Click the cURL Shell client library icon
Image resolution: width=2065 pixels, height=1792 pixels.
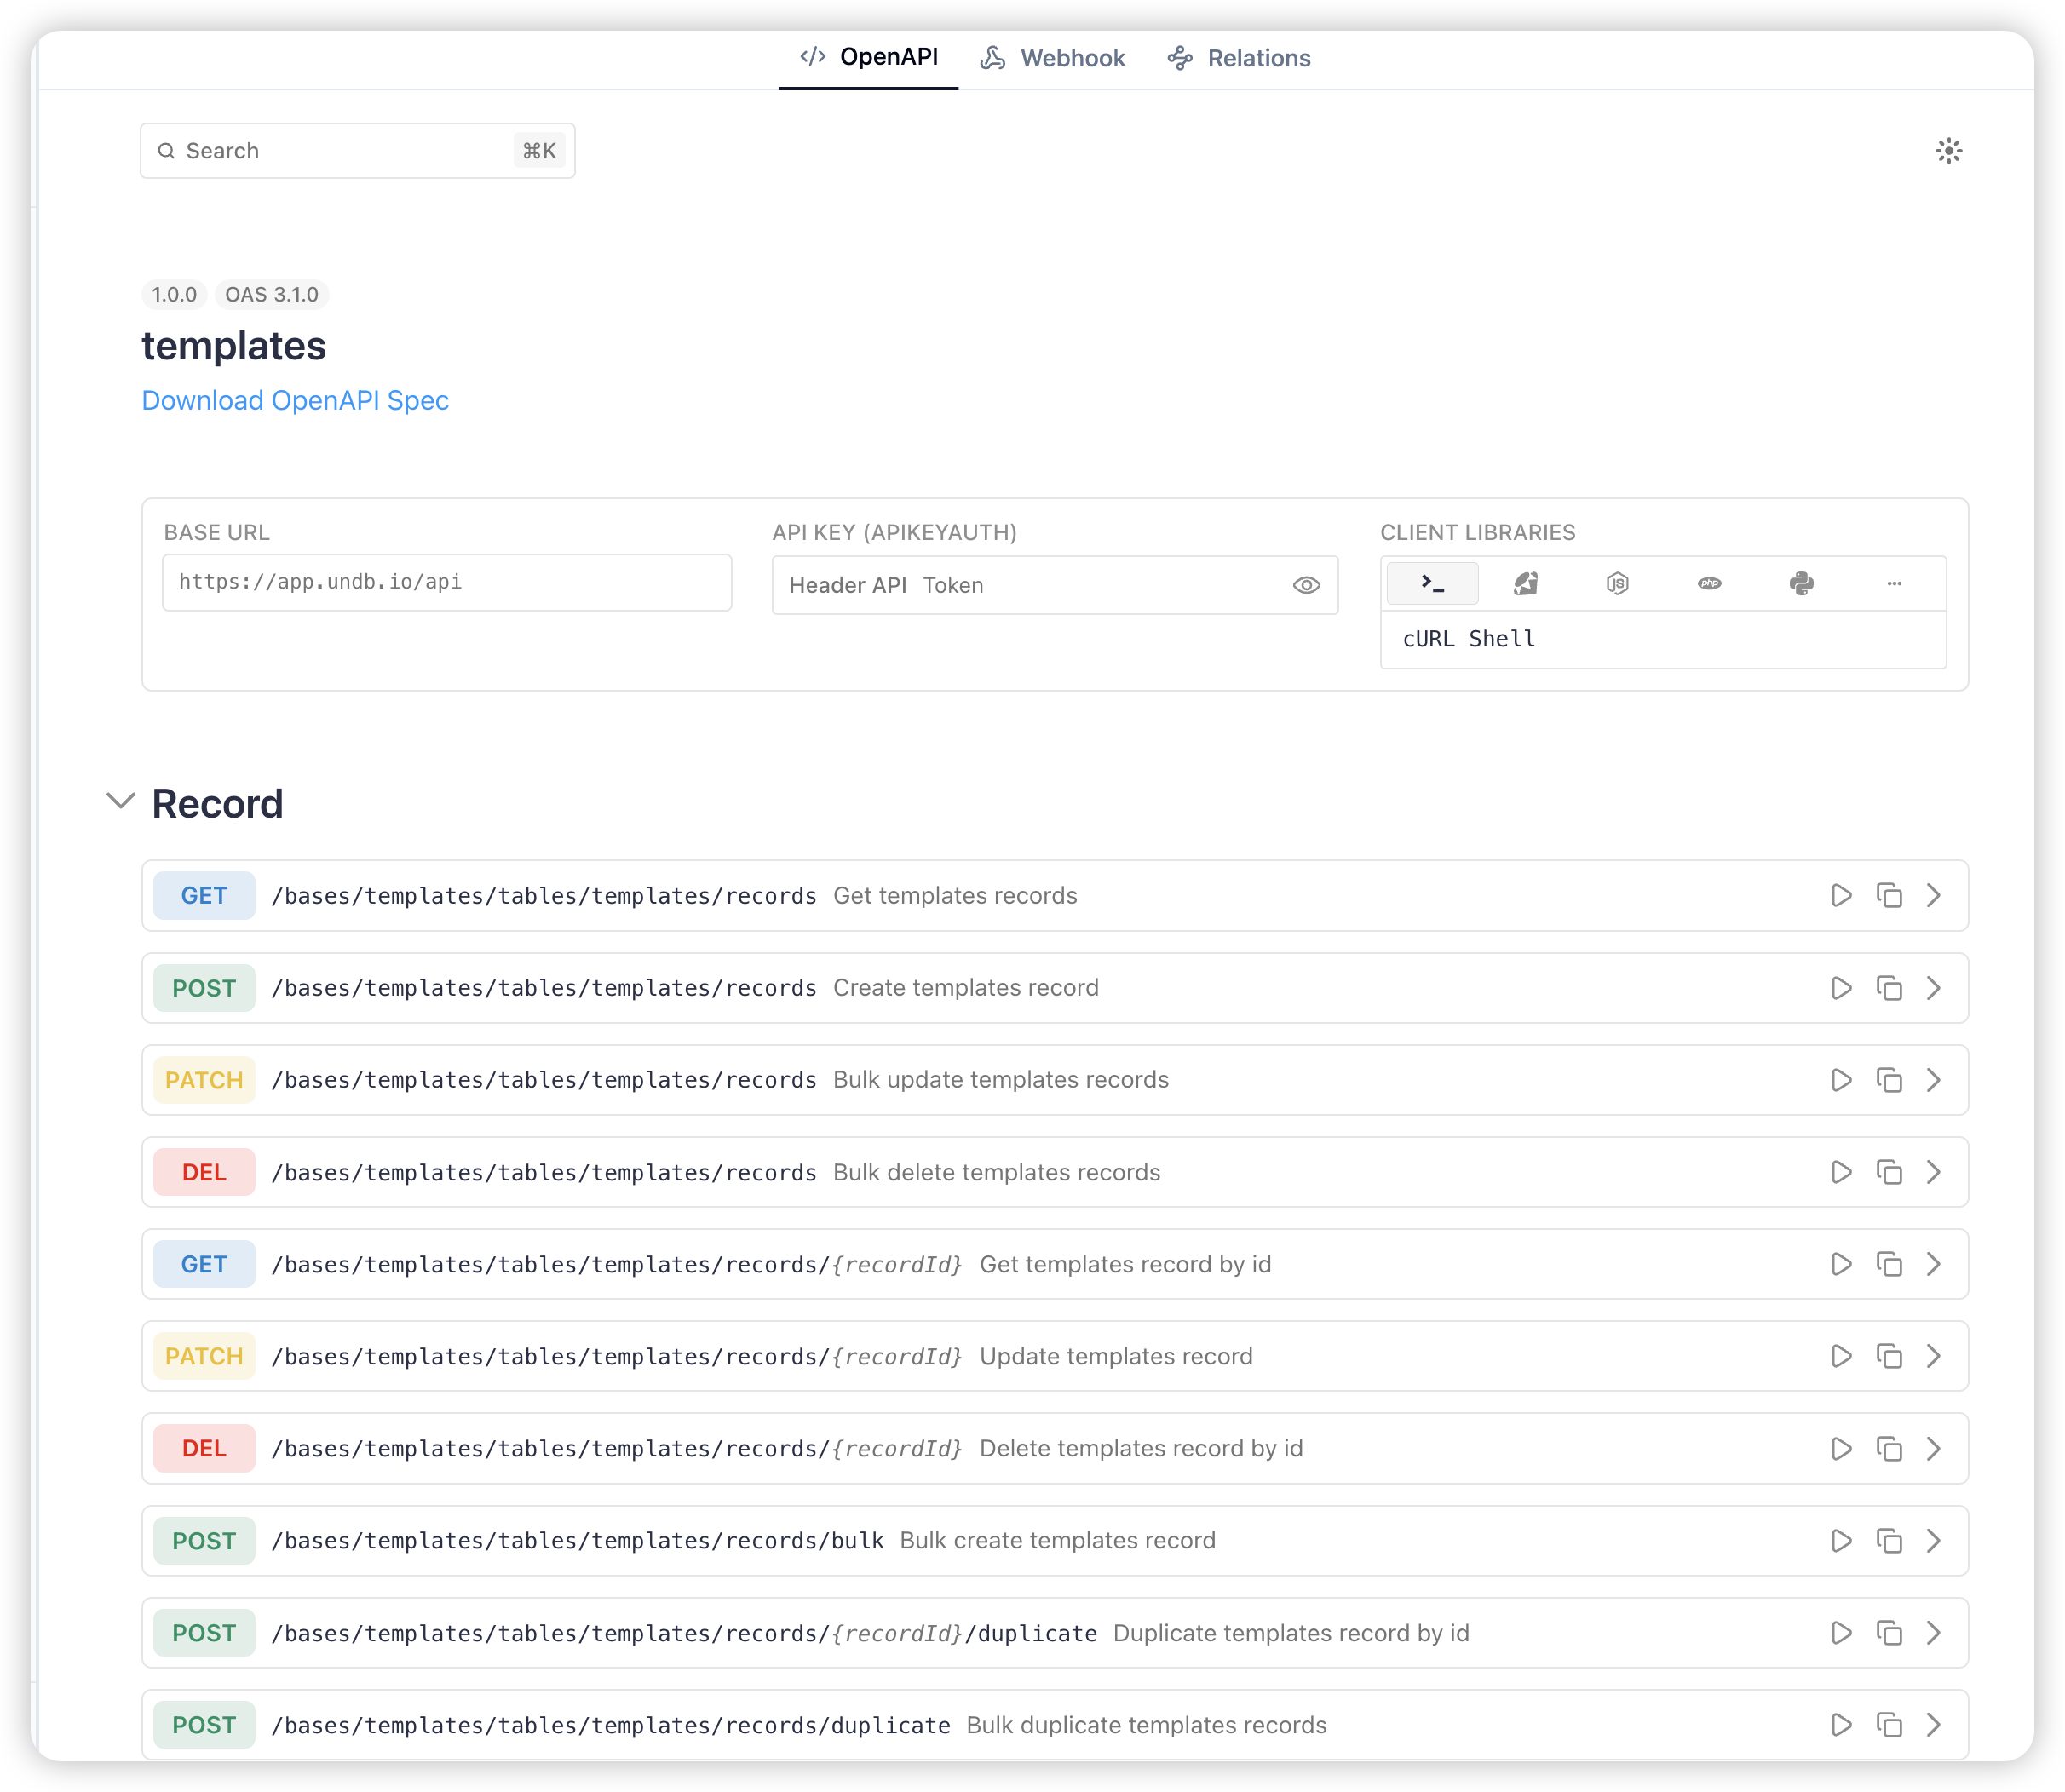point(1433,583)
